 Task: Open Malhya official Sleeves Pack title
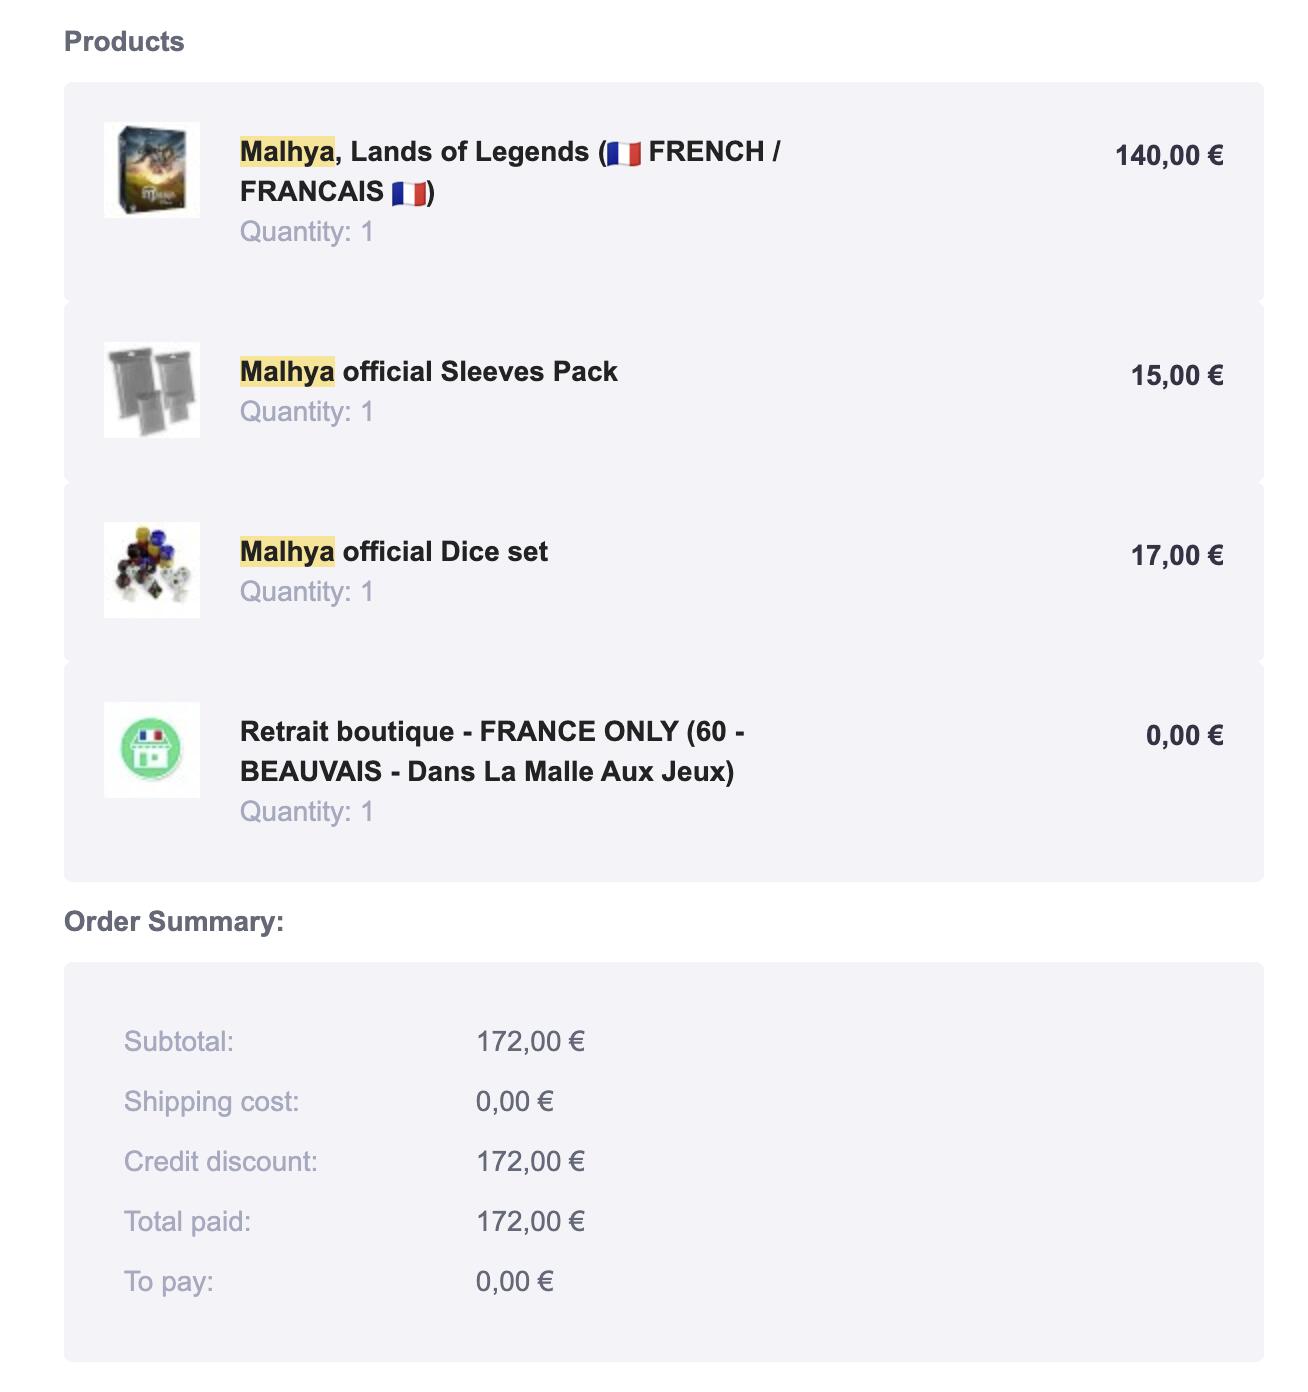pos(429,371)
